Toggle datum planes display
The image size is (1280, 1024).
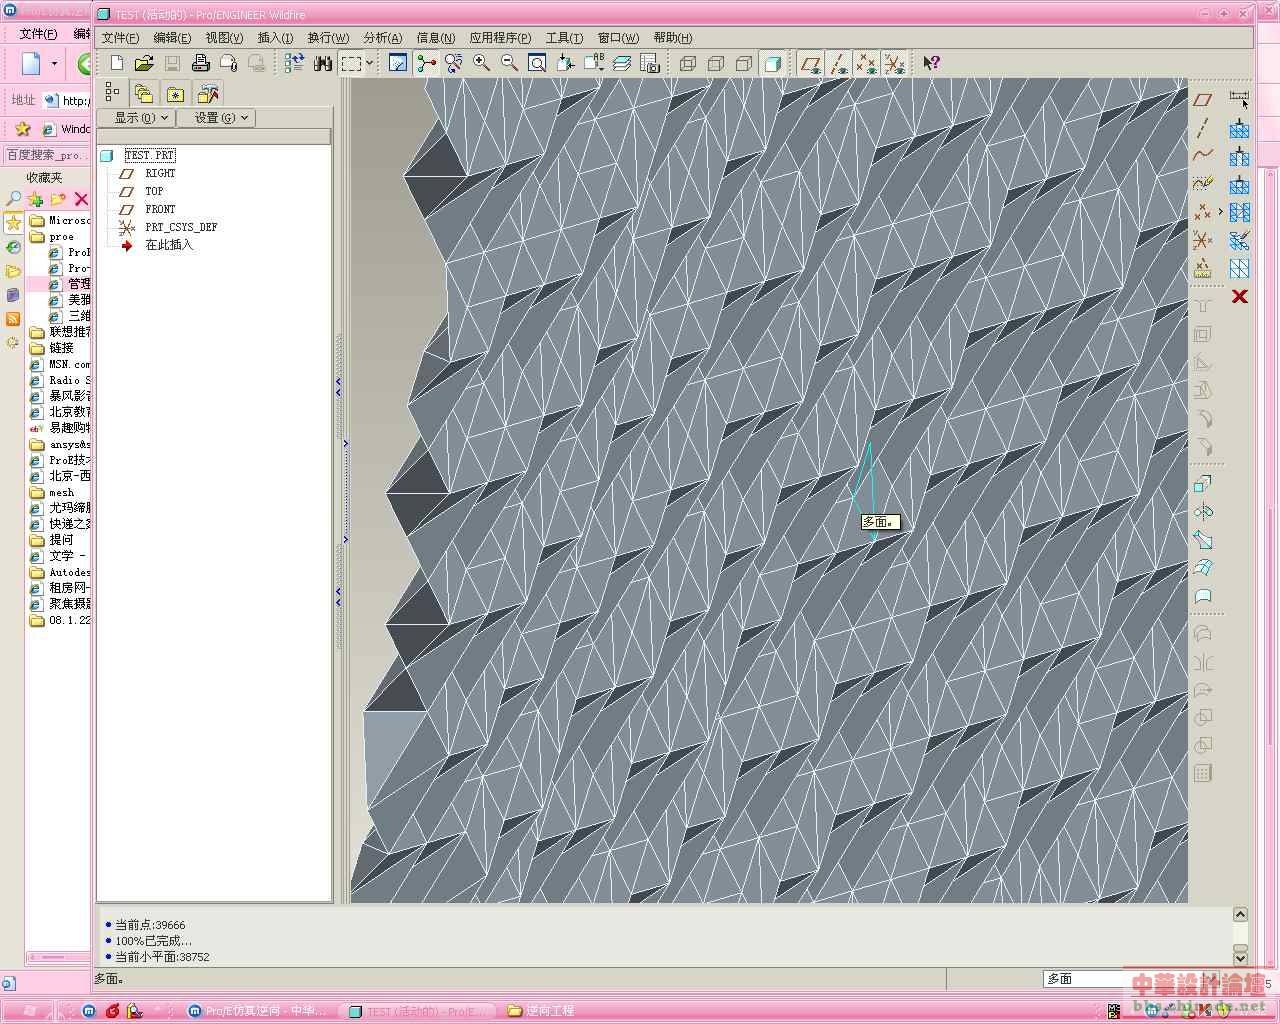(810, 63)
